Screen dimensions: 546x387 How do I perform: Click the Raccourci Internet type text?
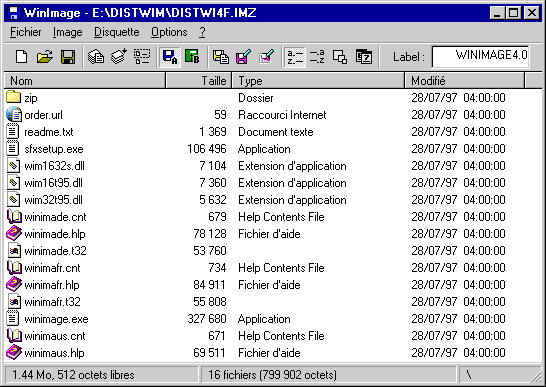coord(282,115)
